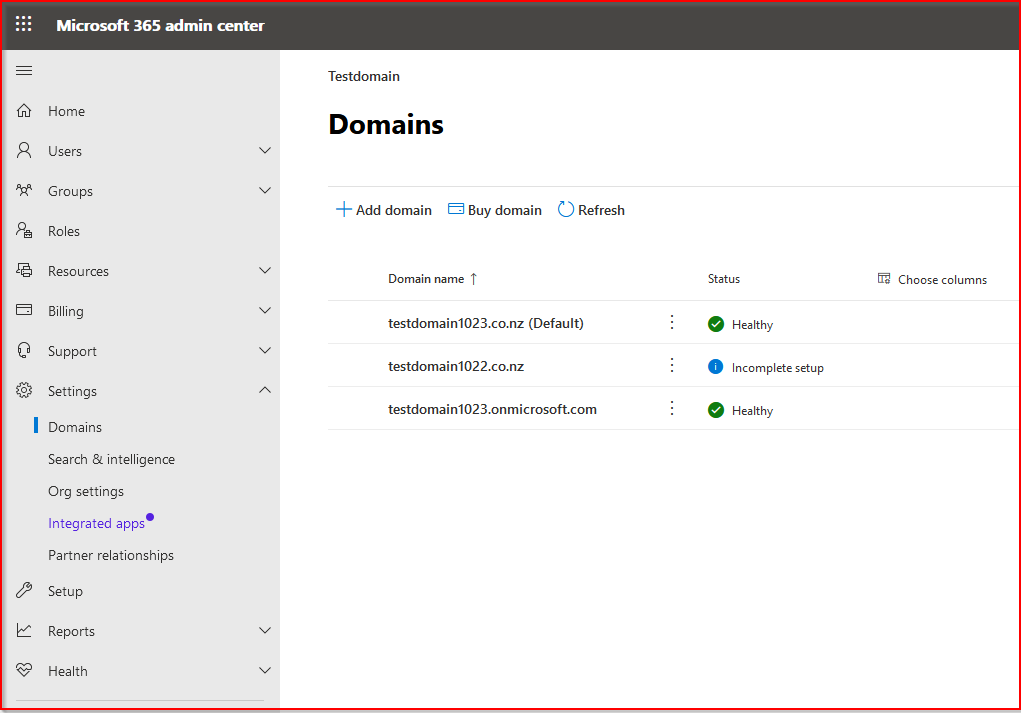The image size is (1021, 713).
Task: Click the Setup wrench icon
Action: [25, 591]
